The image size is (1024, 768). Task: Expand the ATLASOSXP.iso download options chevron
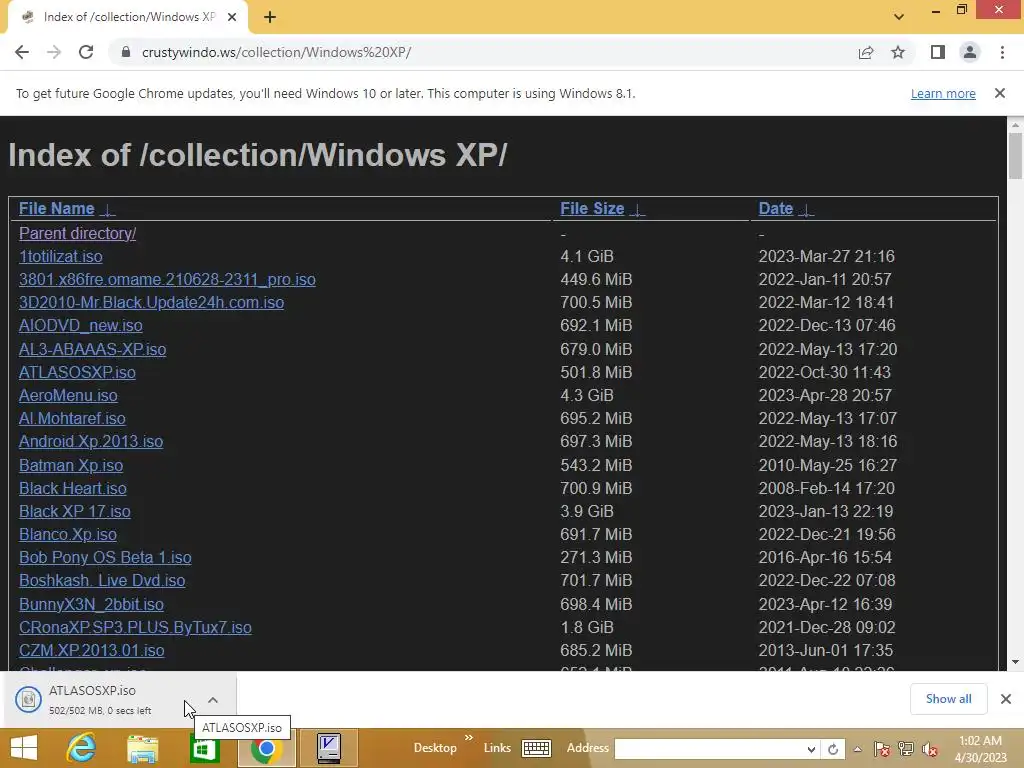(x=213, y=700)
